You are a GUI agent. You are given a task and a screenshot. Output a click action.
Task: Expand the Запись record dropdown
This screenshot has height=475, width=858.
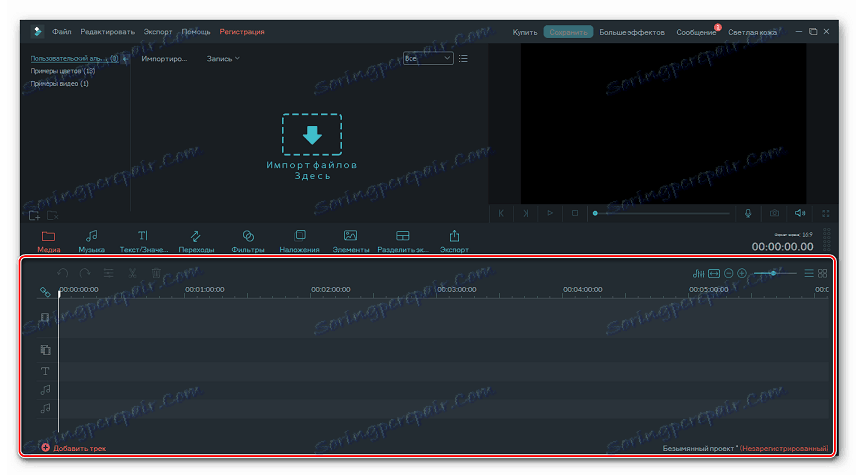tap(223, 59)
